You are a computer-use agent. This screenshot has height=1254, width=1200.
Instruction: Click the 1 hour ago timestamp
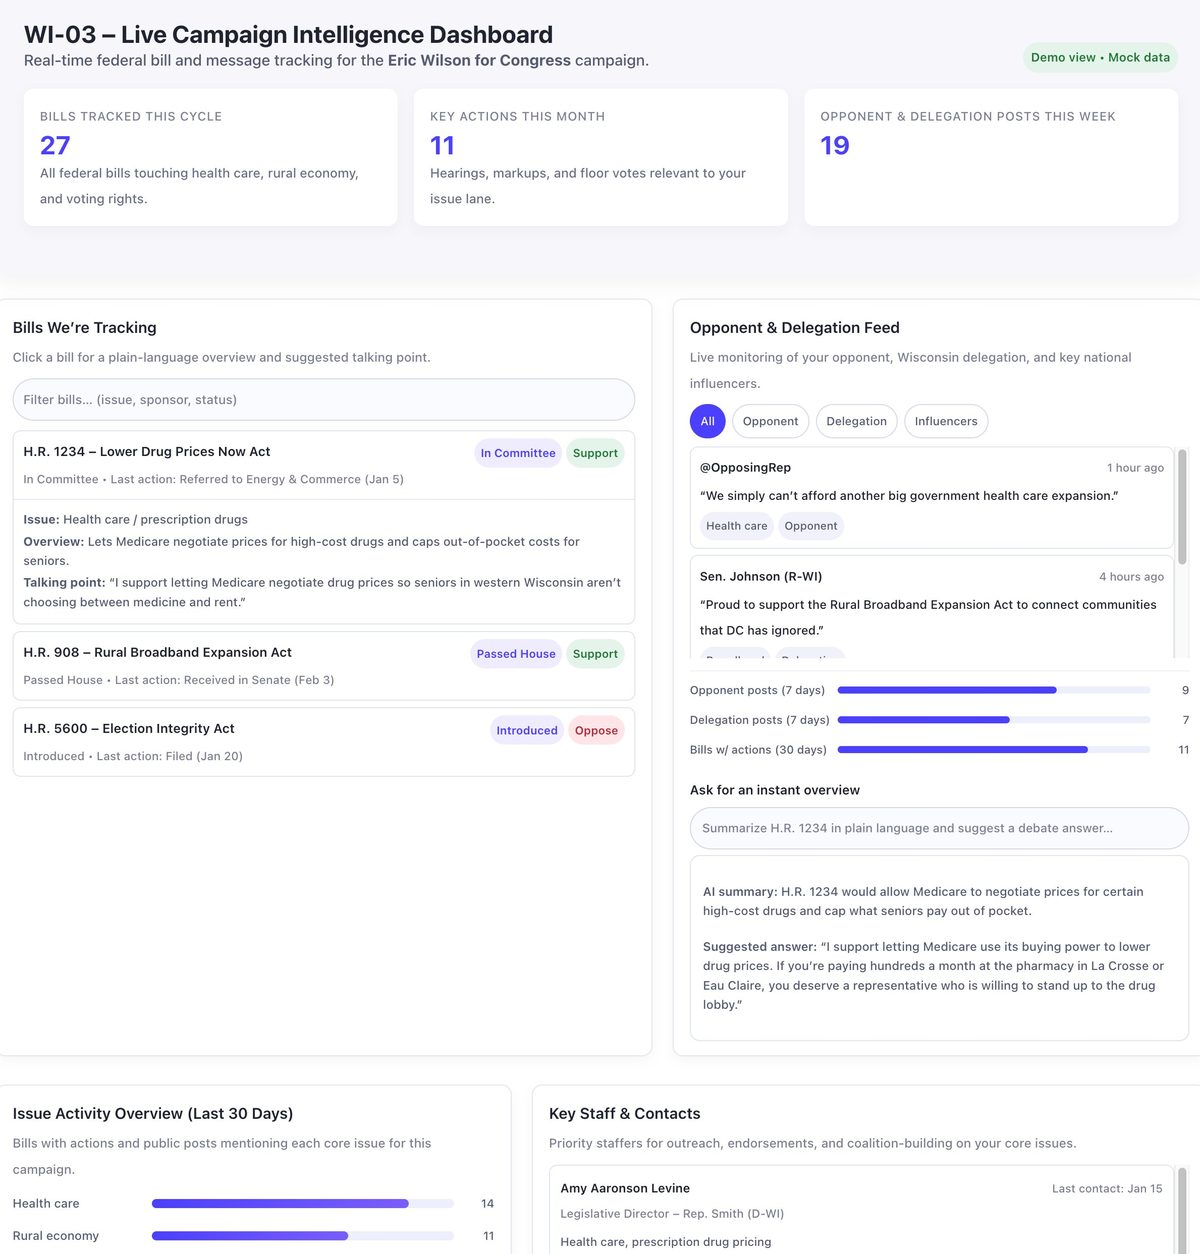pos(1135,468)
